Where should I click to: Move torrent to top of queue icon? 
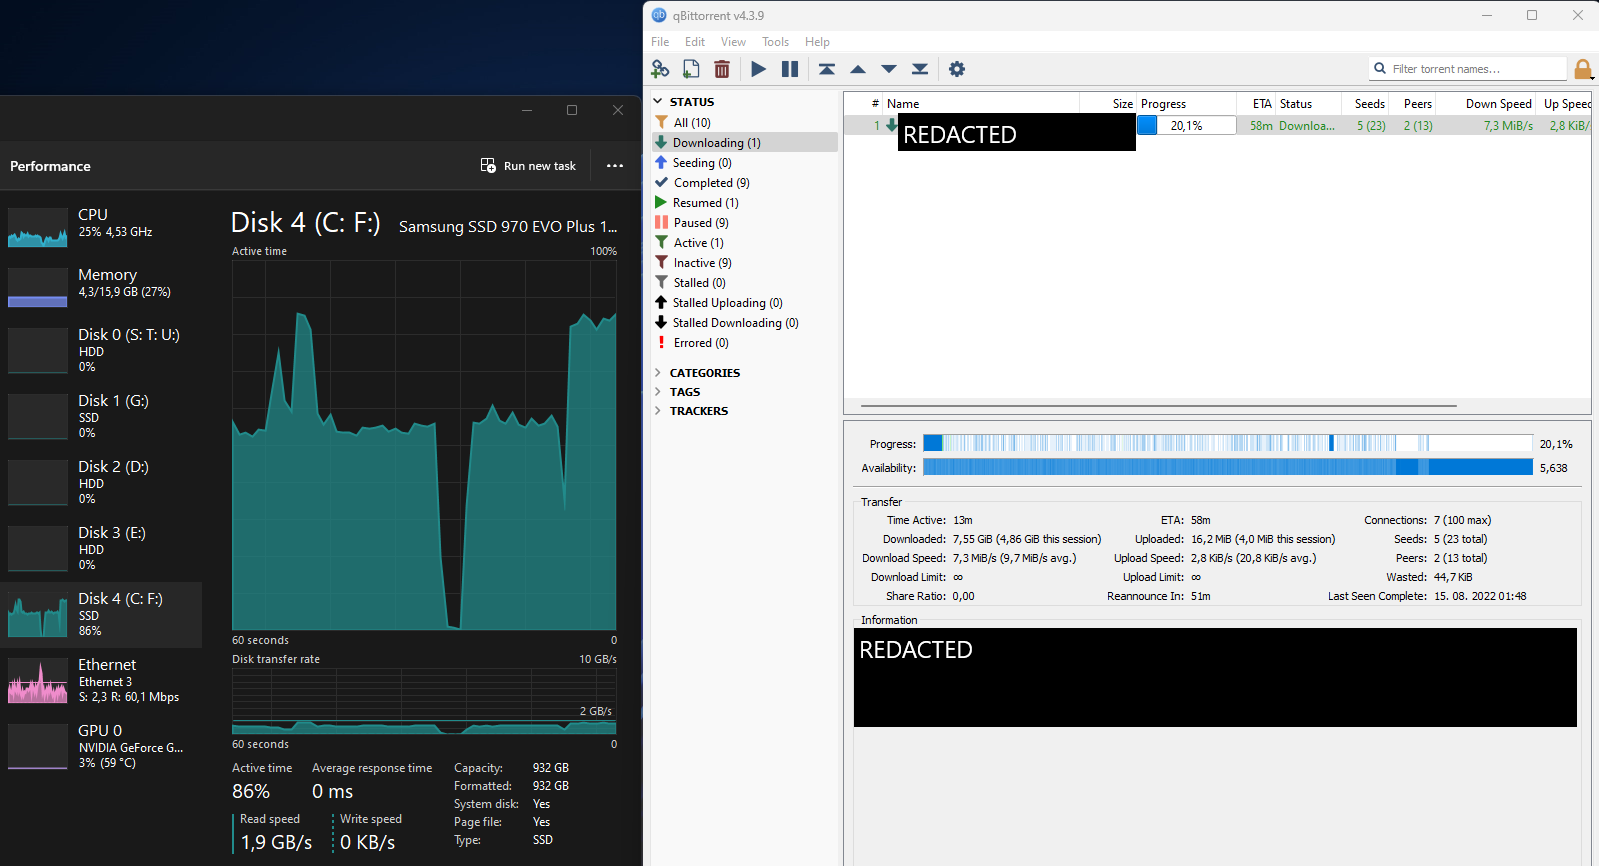pyautogui.click(x=827, y=69)
